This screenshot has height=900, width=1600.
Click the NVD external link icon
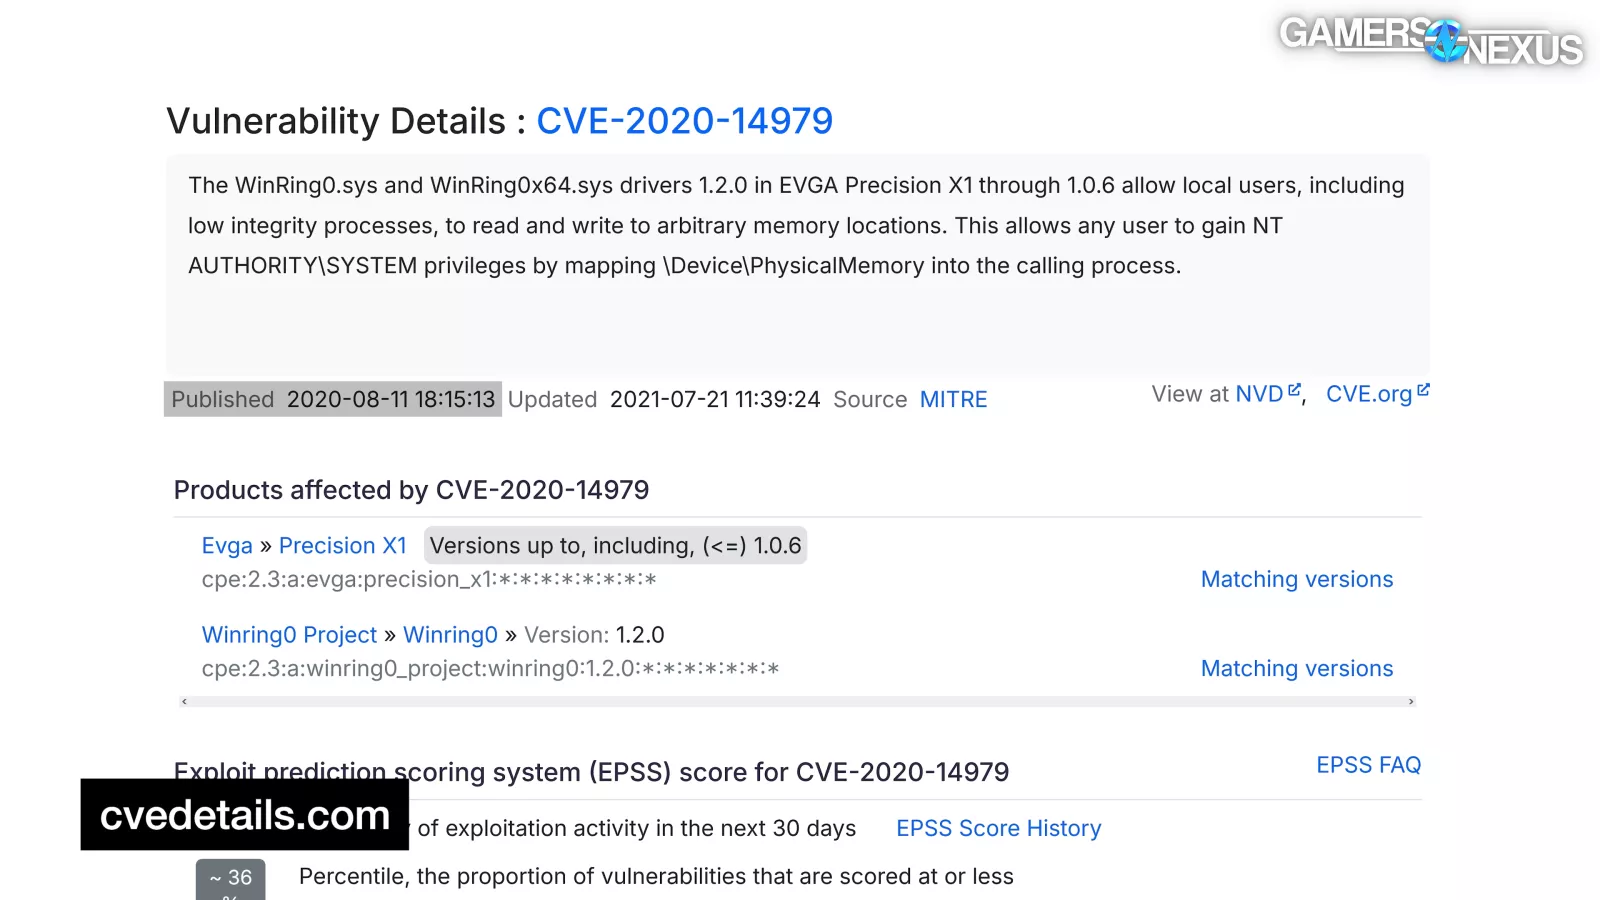point(1294,391)
